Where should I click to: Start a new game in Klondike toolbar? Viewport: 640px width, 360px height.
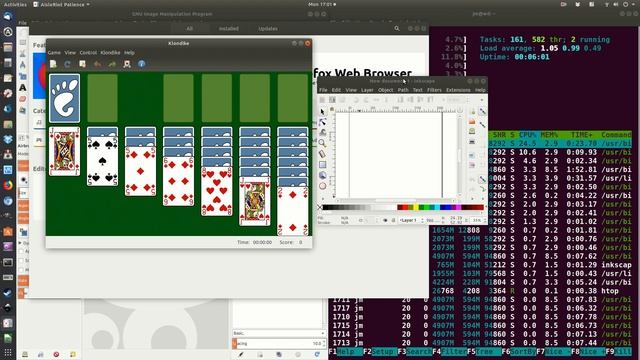coord(53,64)
